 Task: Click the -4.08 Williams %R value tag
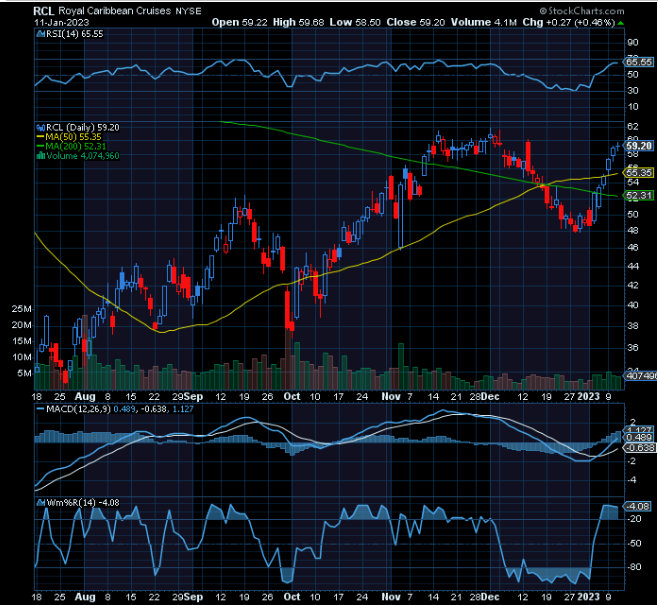tap(639, 507)
